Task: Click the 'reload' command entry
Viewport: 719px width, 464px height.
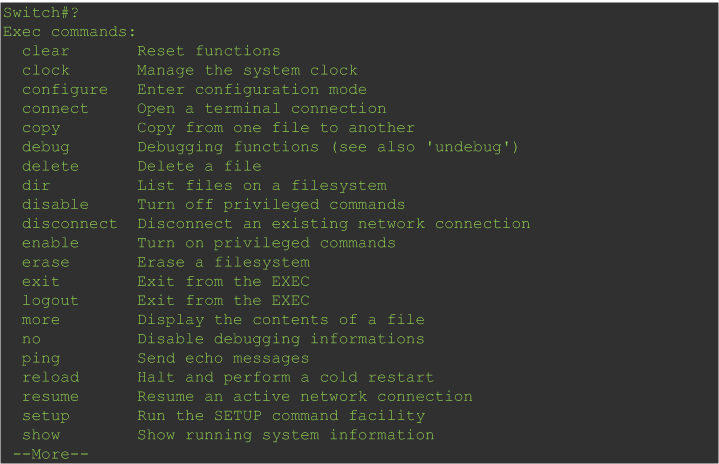Action: 51,377
